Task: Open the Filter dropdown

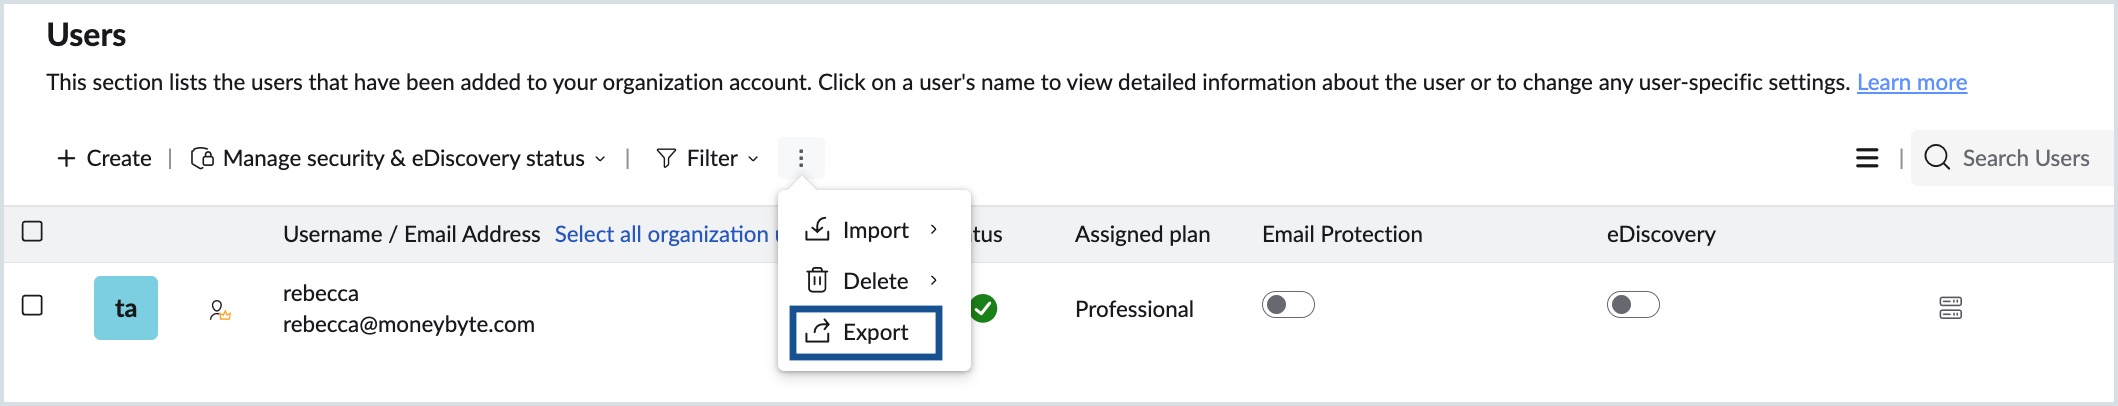Action: tap(707, 158)
